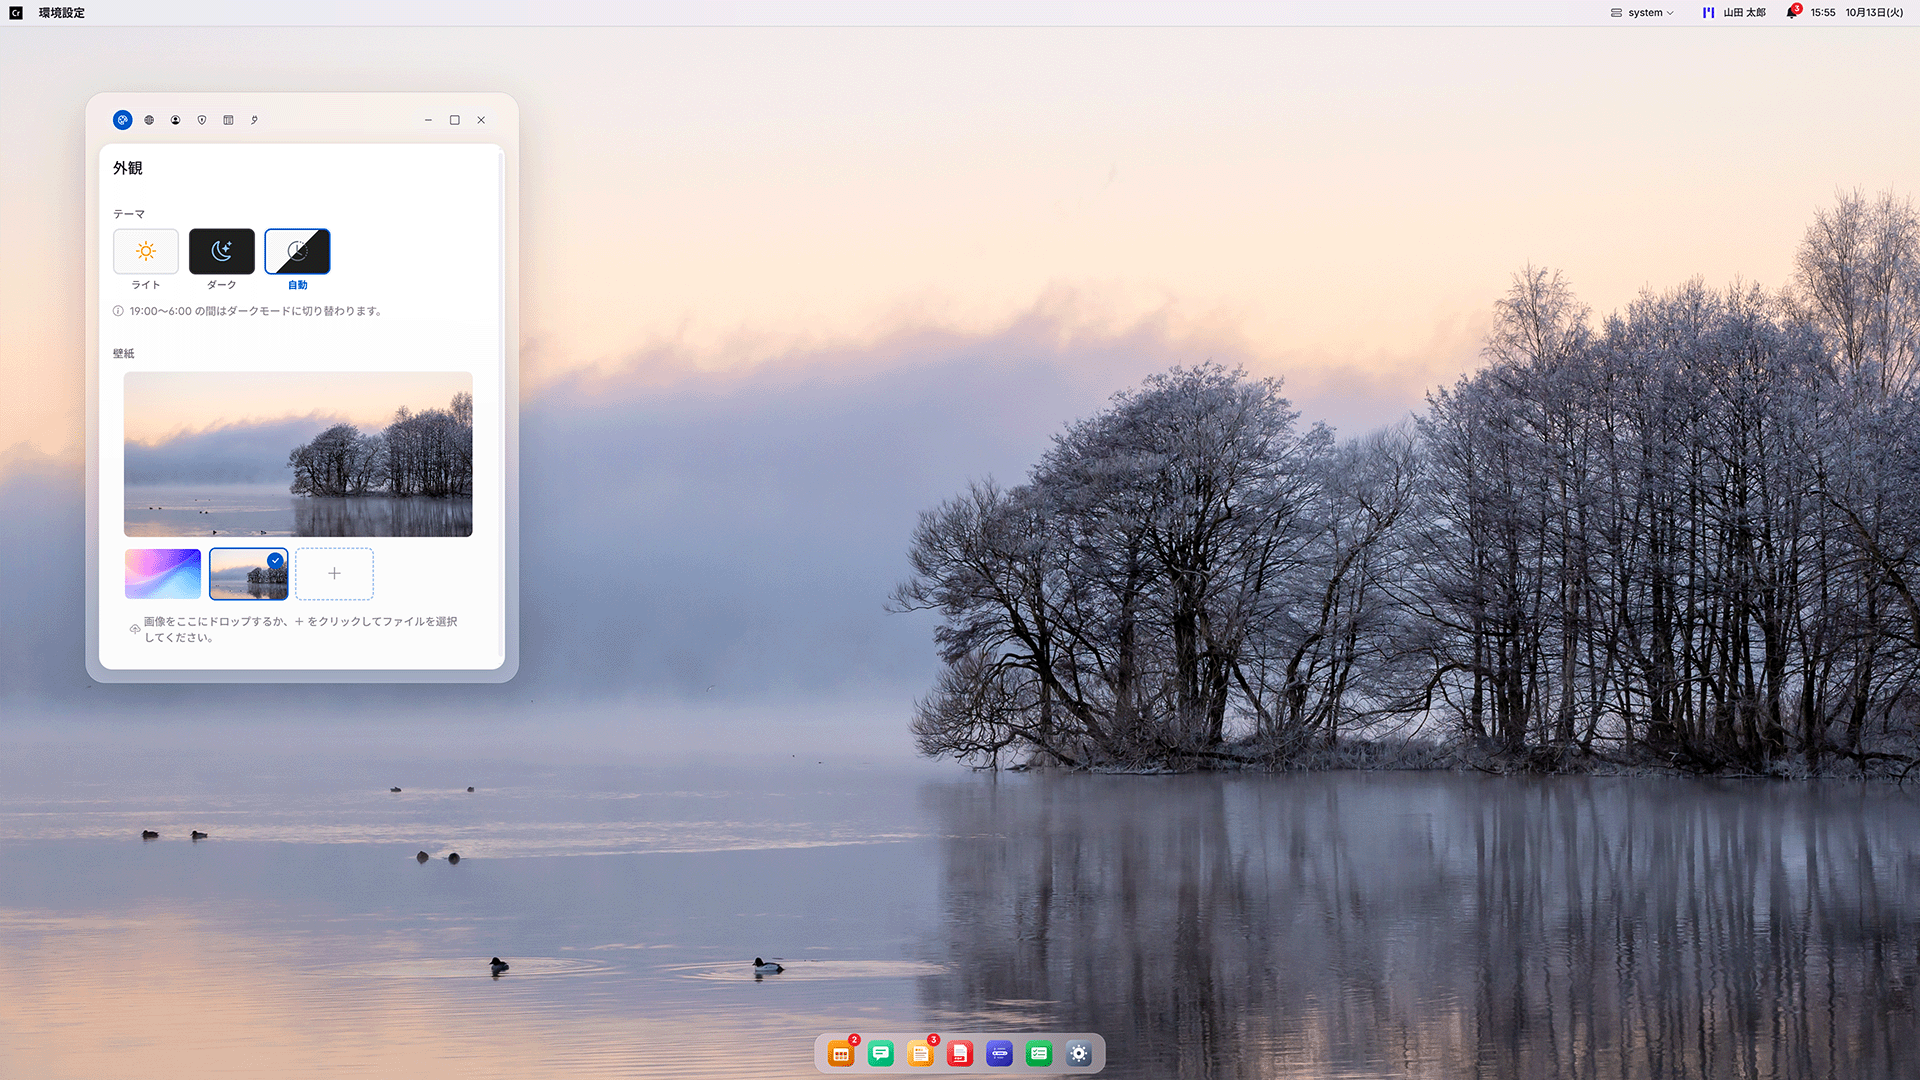The width and height of the screenshot is (1920, 1080).
Task: Choose the purple gradient wallpaper thumbnail
Action: [x=163, y=574]
